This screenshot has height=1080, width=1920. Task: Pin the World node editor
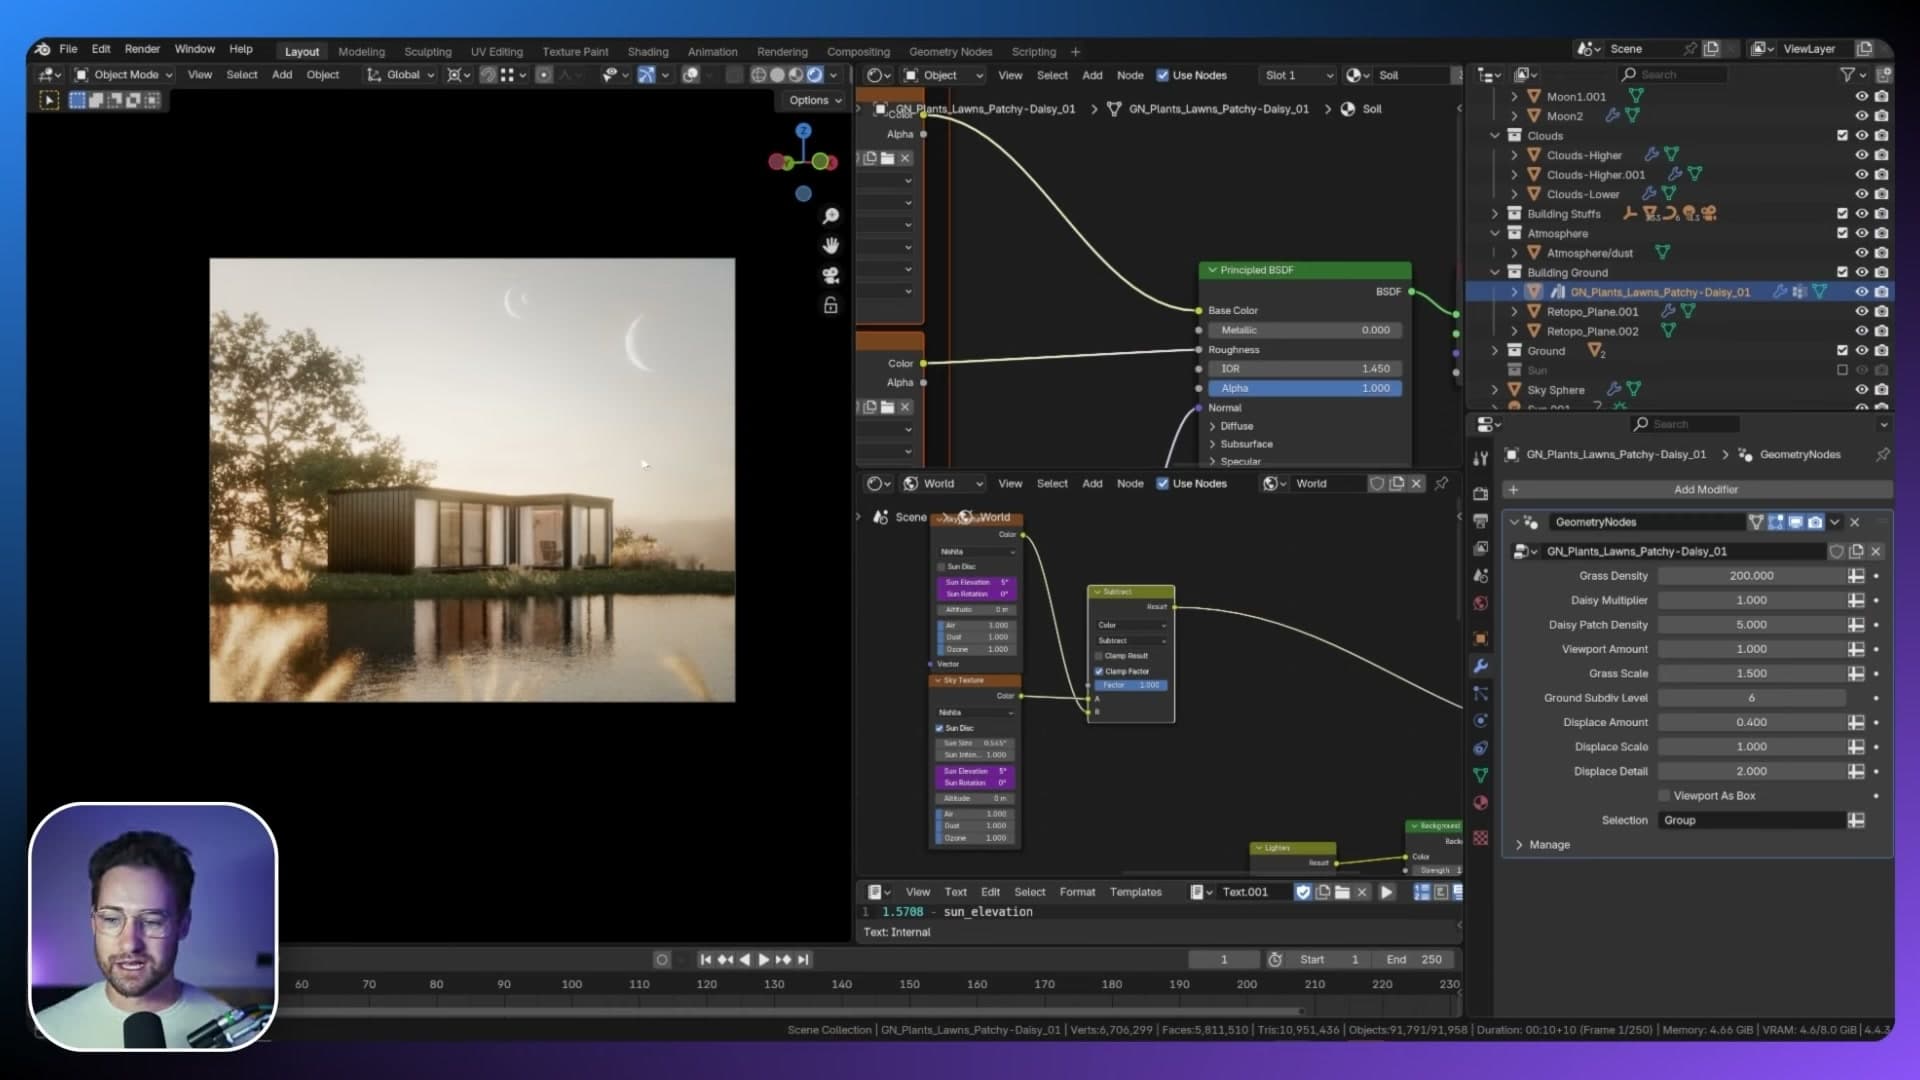pyautogui.click(x=1441, y=484)
